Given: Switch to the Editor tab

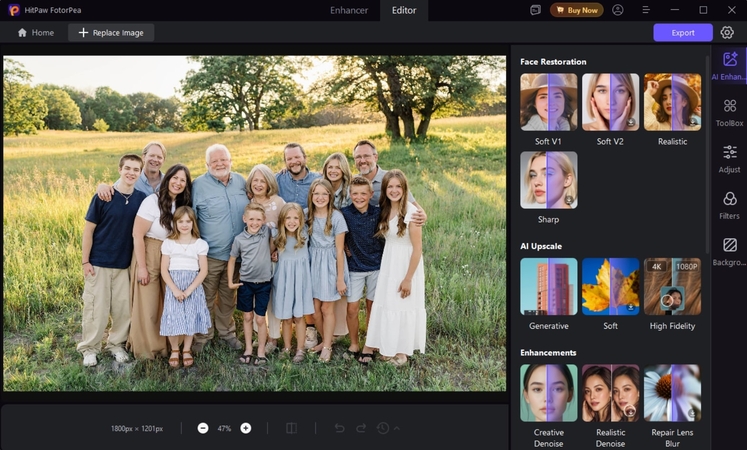Looking at the screenshot, I should (x=404, y=10).
